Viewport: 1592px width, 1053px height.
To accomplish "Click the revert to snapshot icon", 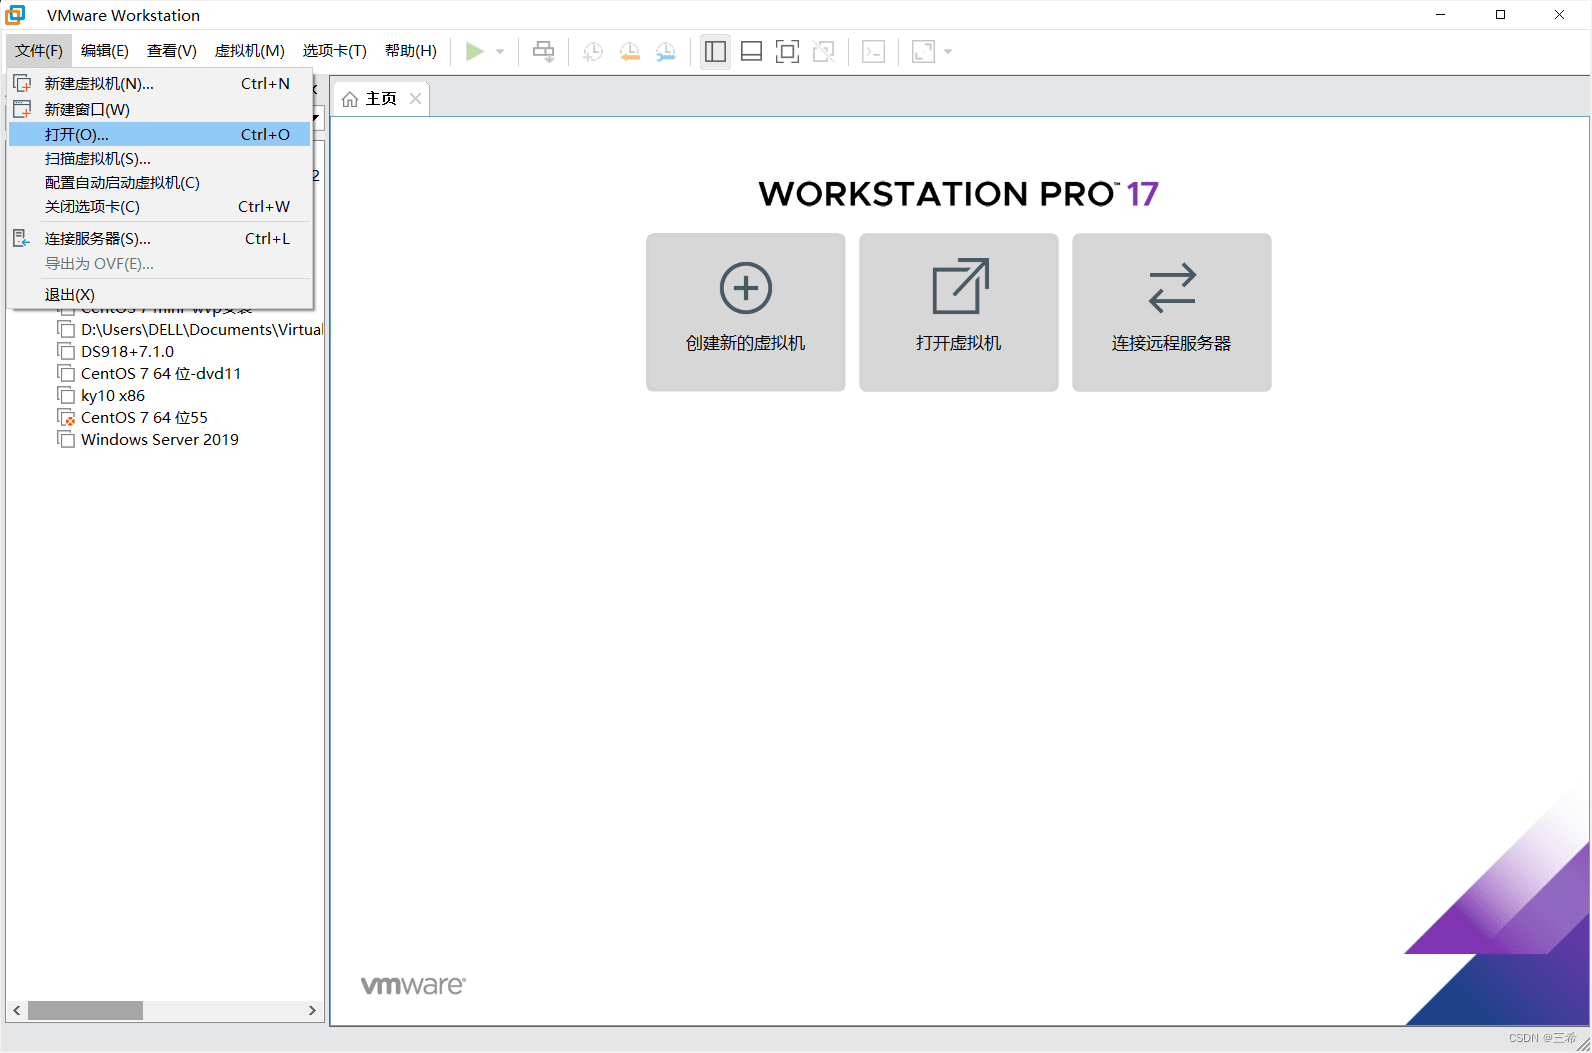I will pyautogui.click(x=629, y=52).
